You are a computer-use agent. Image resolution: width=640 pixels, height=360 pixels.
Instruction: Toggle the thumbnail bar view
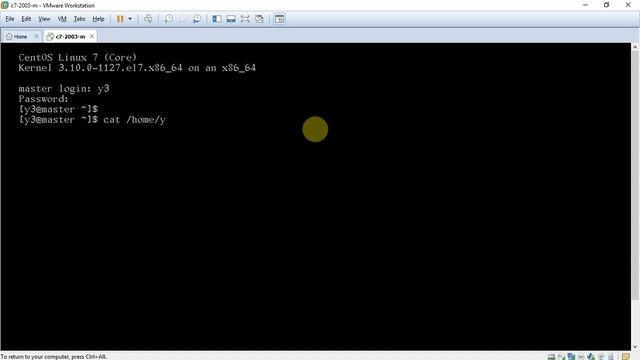point(231,19)
